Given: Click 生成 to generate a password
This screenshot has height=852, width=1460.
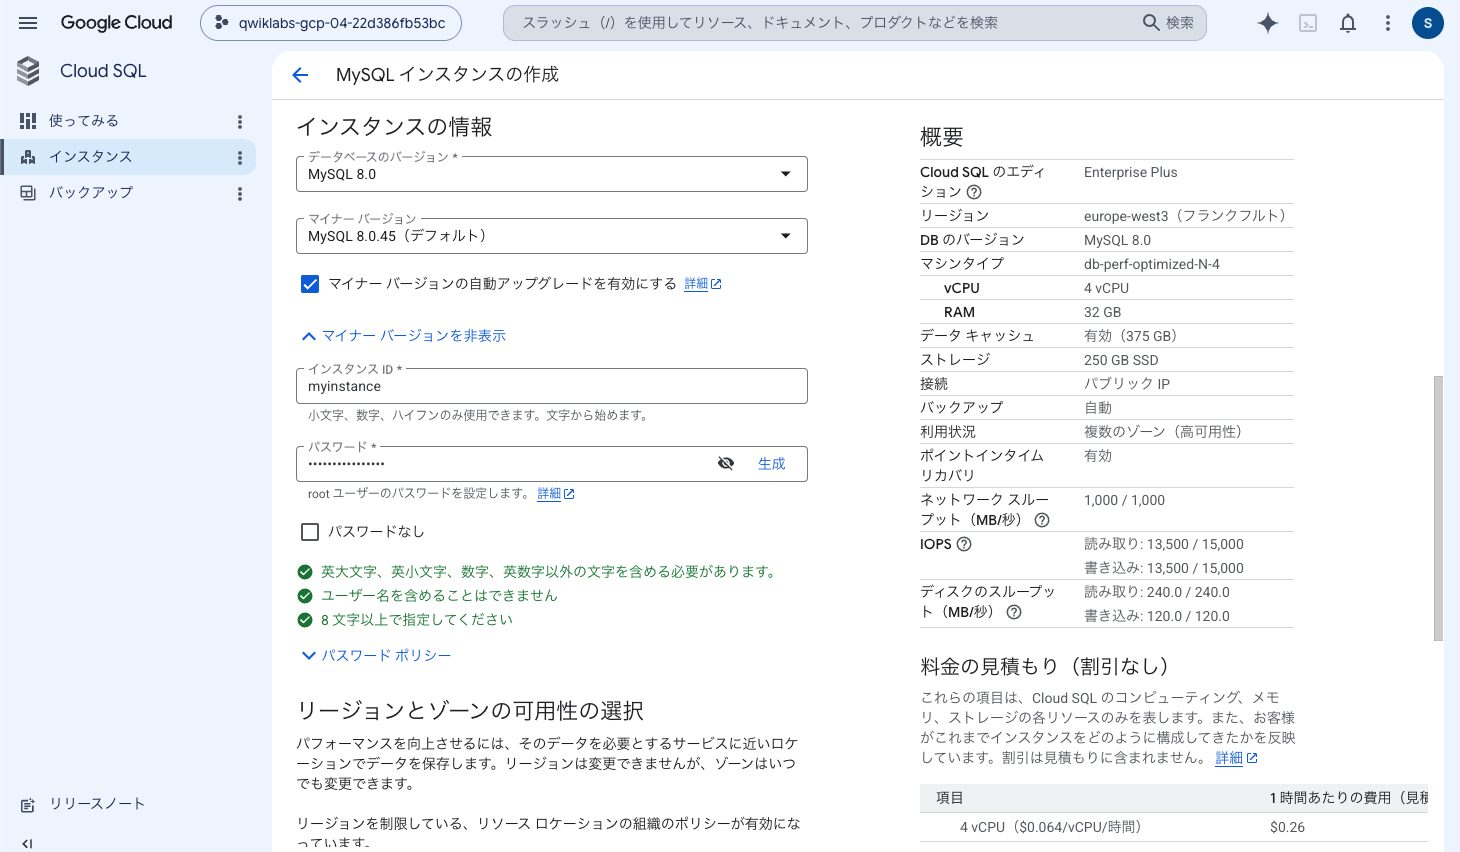Looking at the screenshot, I should [772, 464].
